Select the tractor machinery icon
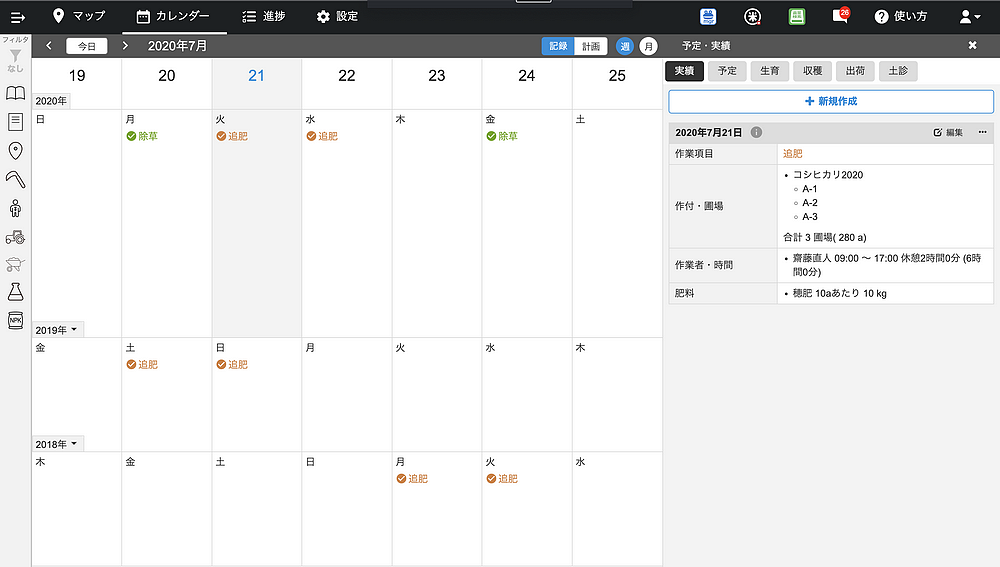Screen dimensions: 1000x567 point(15,237)
